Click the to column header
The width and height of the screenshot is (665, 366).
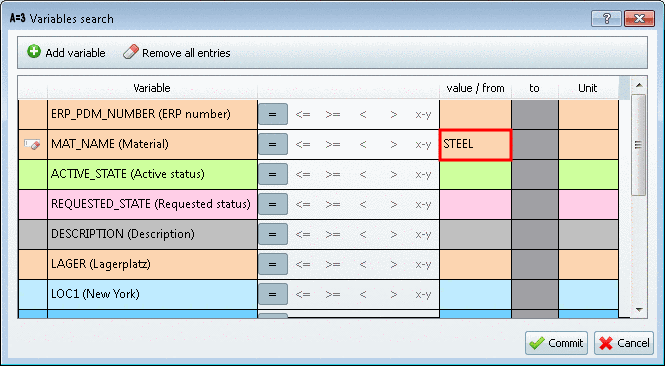coord(534,88)
